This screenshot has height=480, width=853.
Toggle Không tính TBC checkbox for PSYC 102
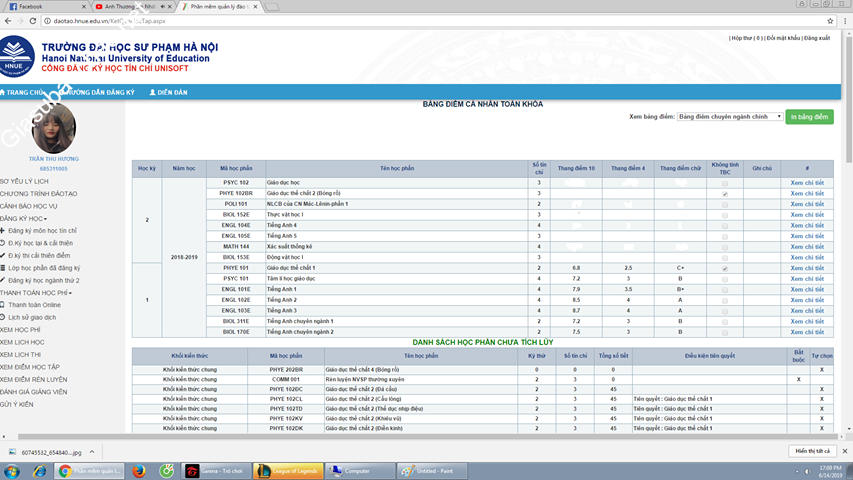725,183
